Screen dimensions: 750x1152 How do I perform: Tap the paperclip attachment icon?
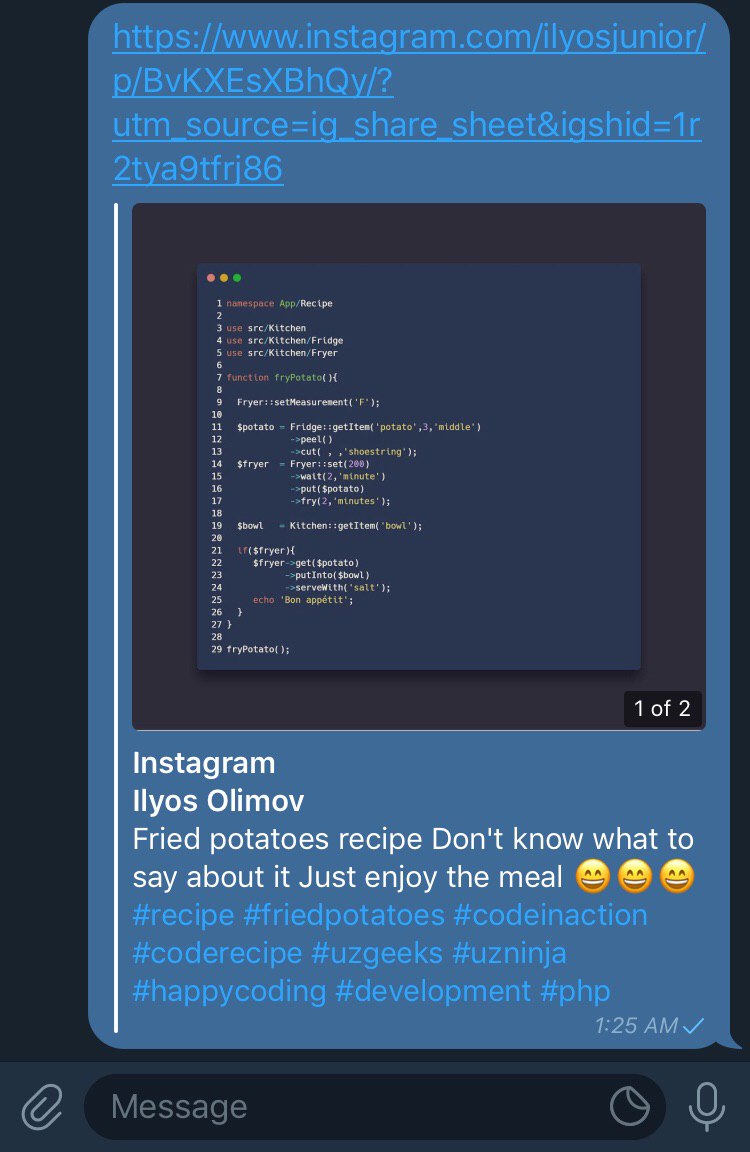coord(42,1106)
